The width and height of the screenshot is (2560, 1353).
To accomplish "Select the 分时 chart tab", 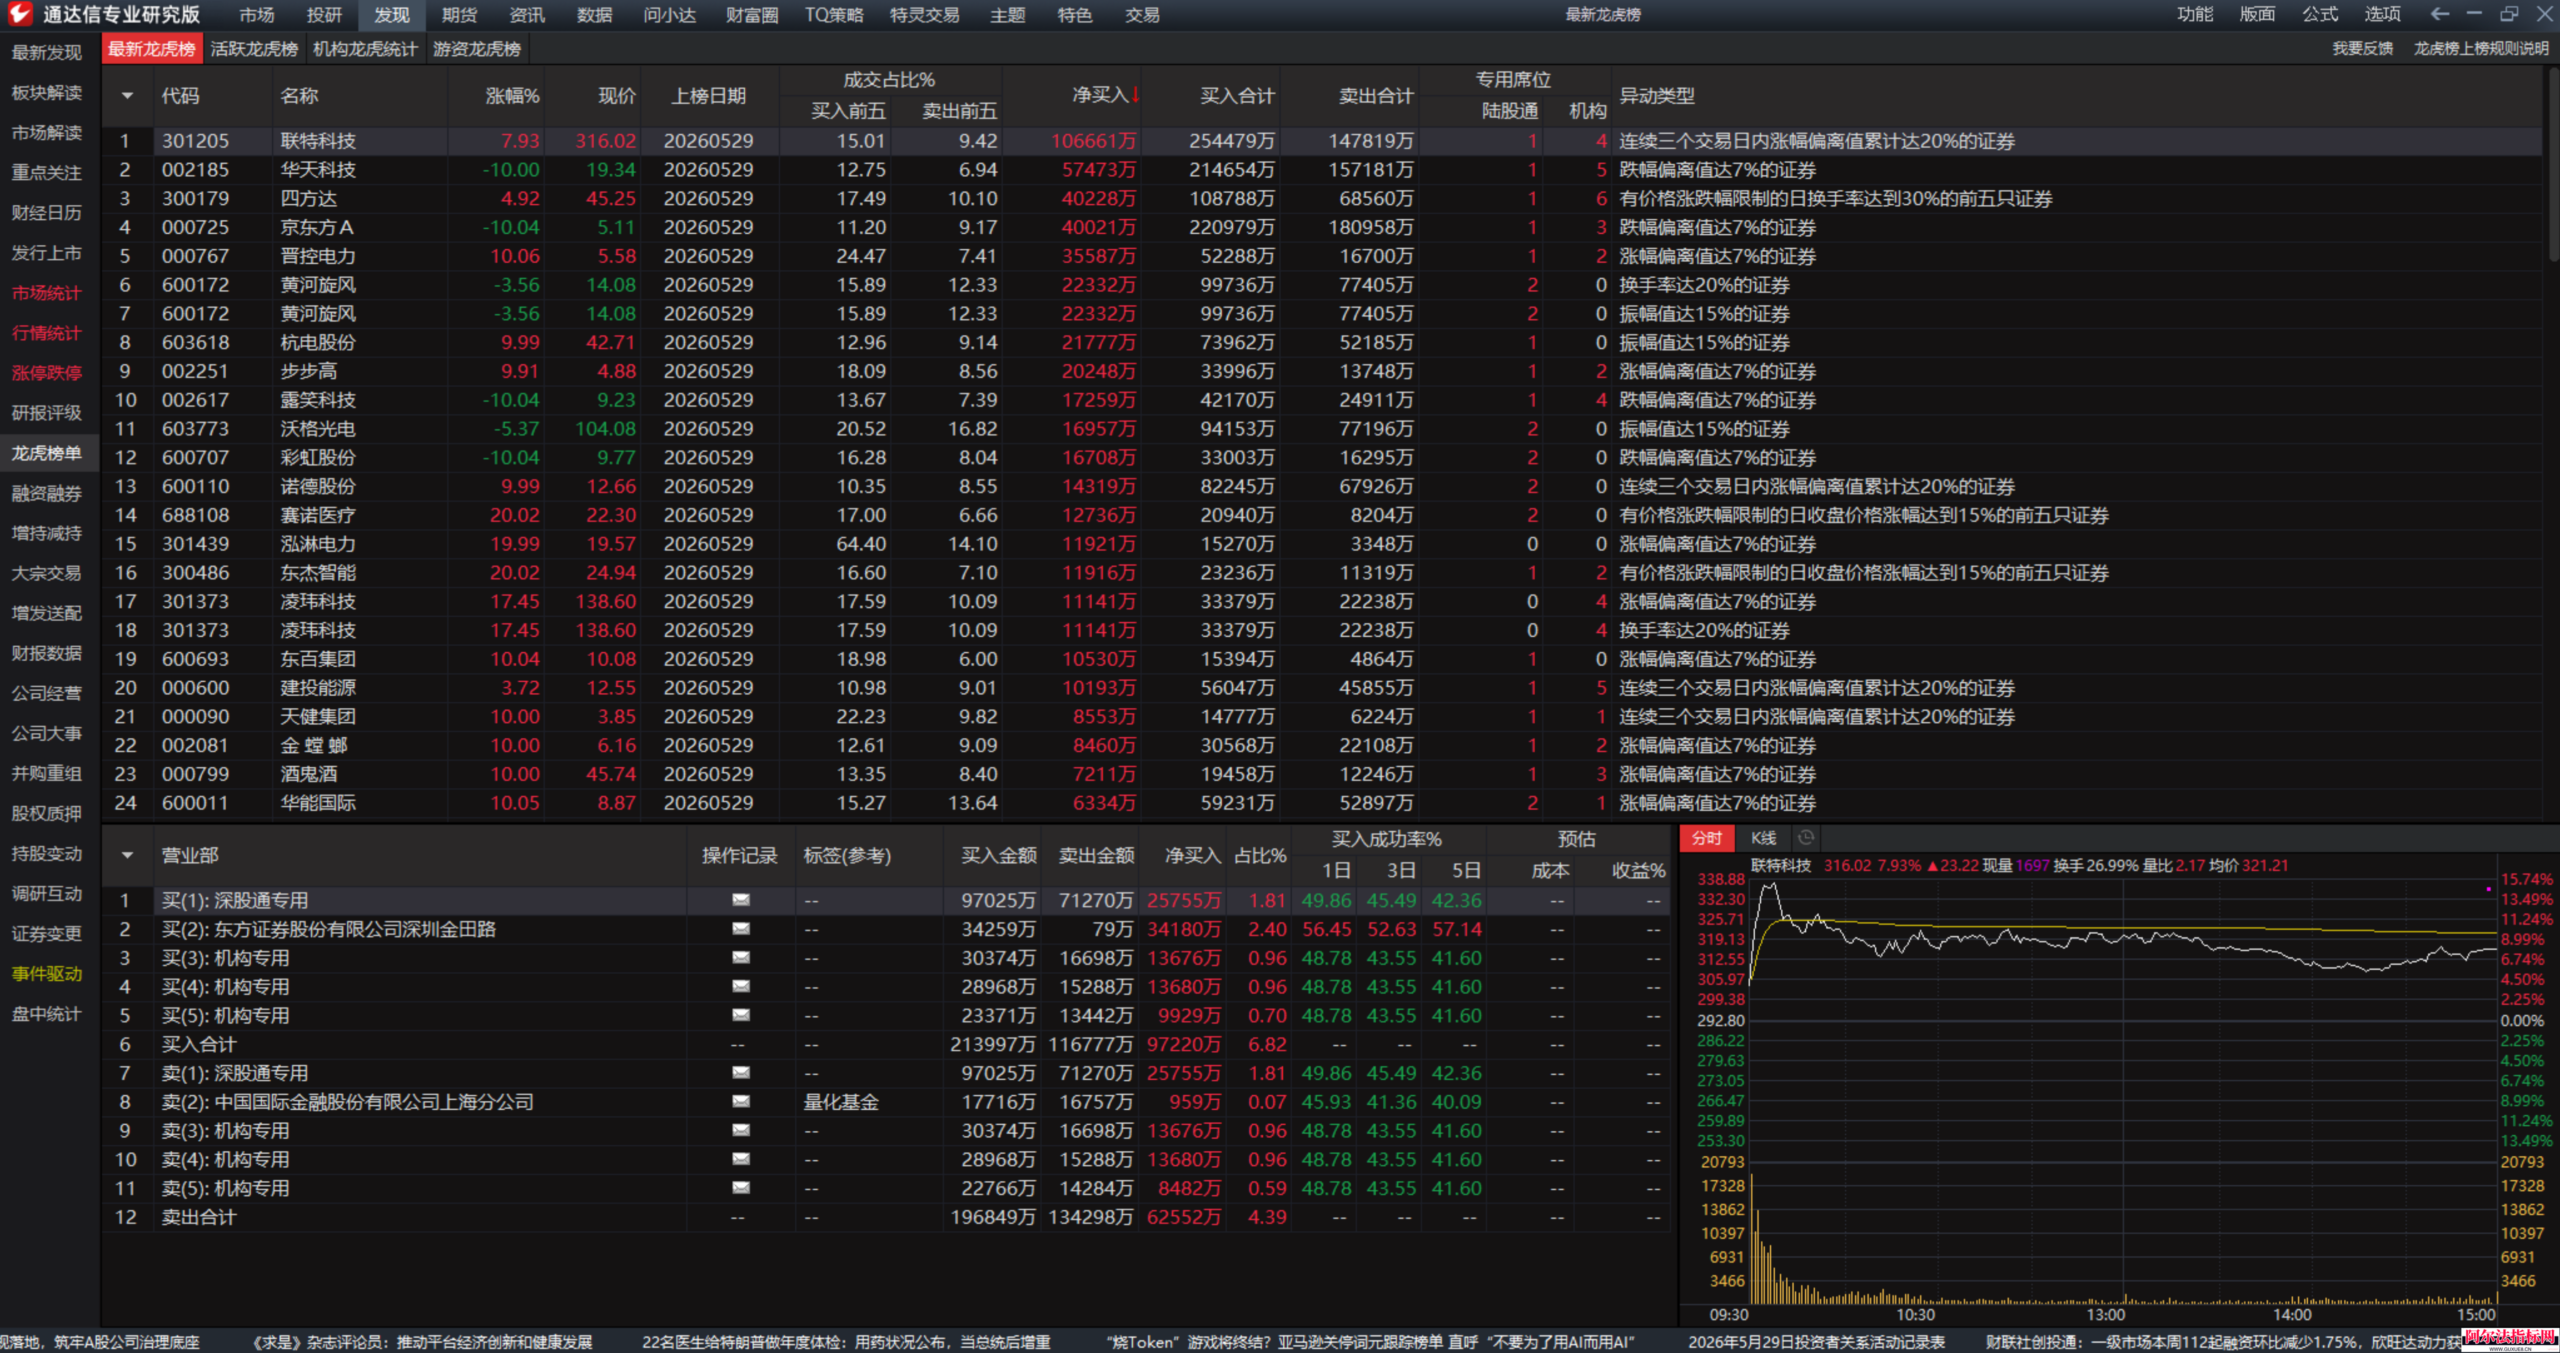I will click(x=1707, y=838).
